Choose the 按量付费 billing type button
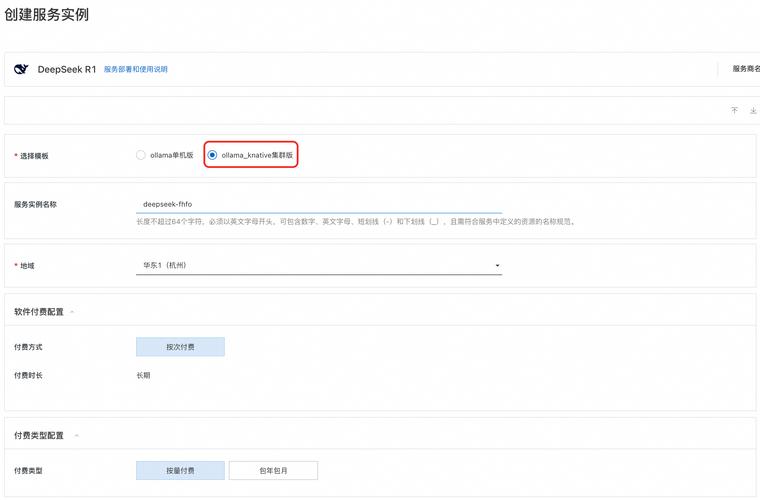Screen dimensions: 760x500 click(180, 470)
